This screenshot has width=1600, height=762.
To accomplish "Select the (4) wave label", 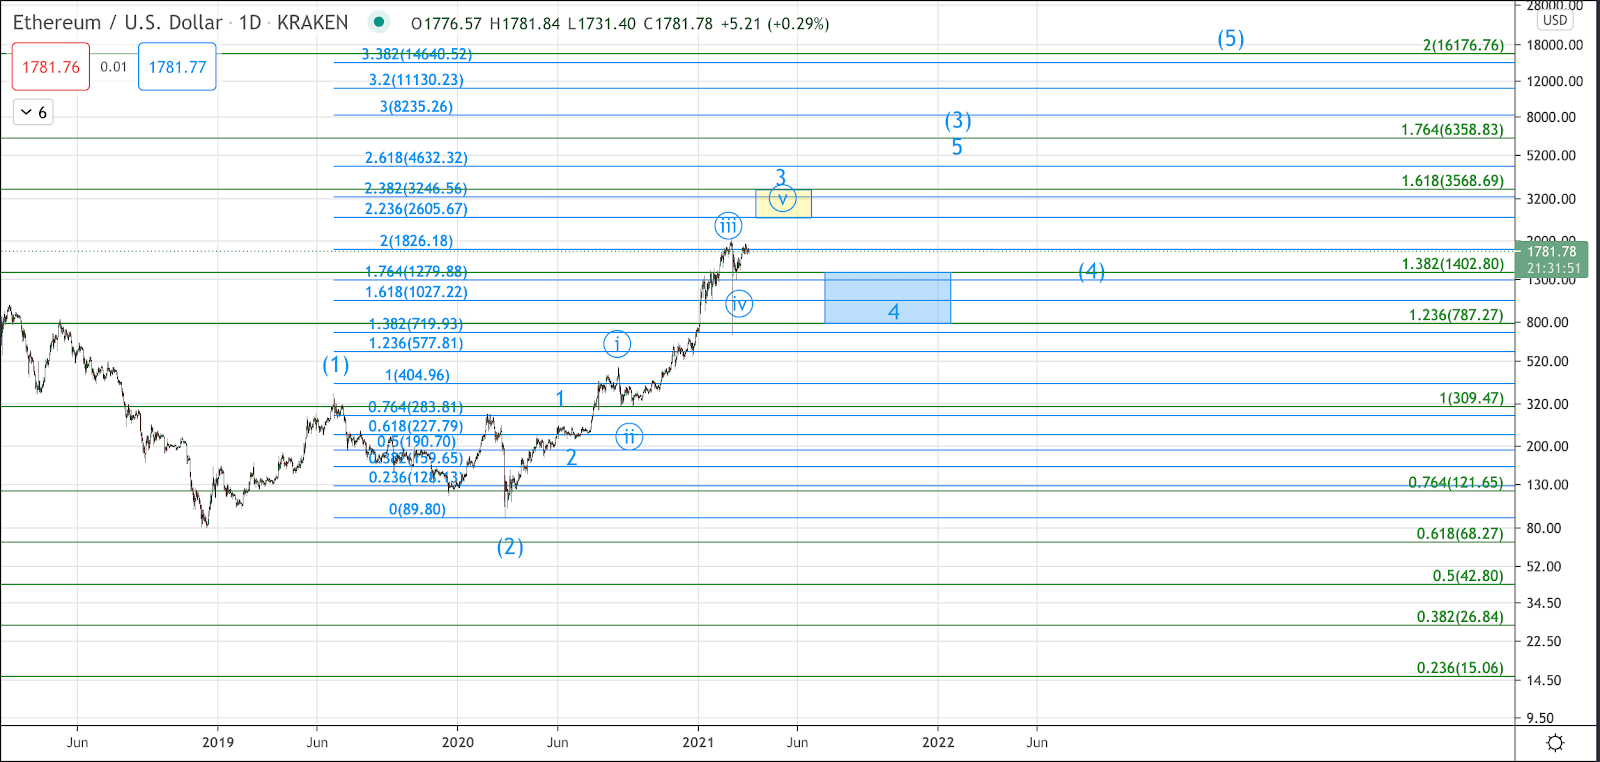I will [1091, 272].
